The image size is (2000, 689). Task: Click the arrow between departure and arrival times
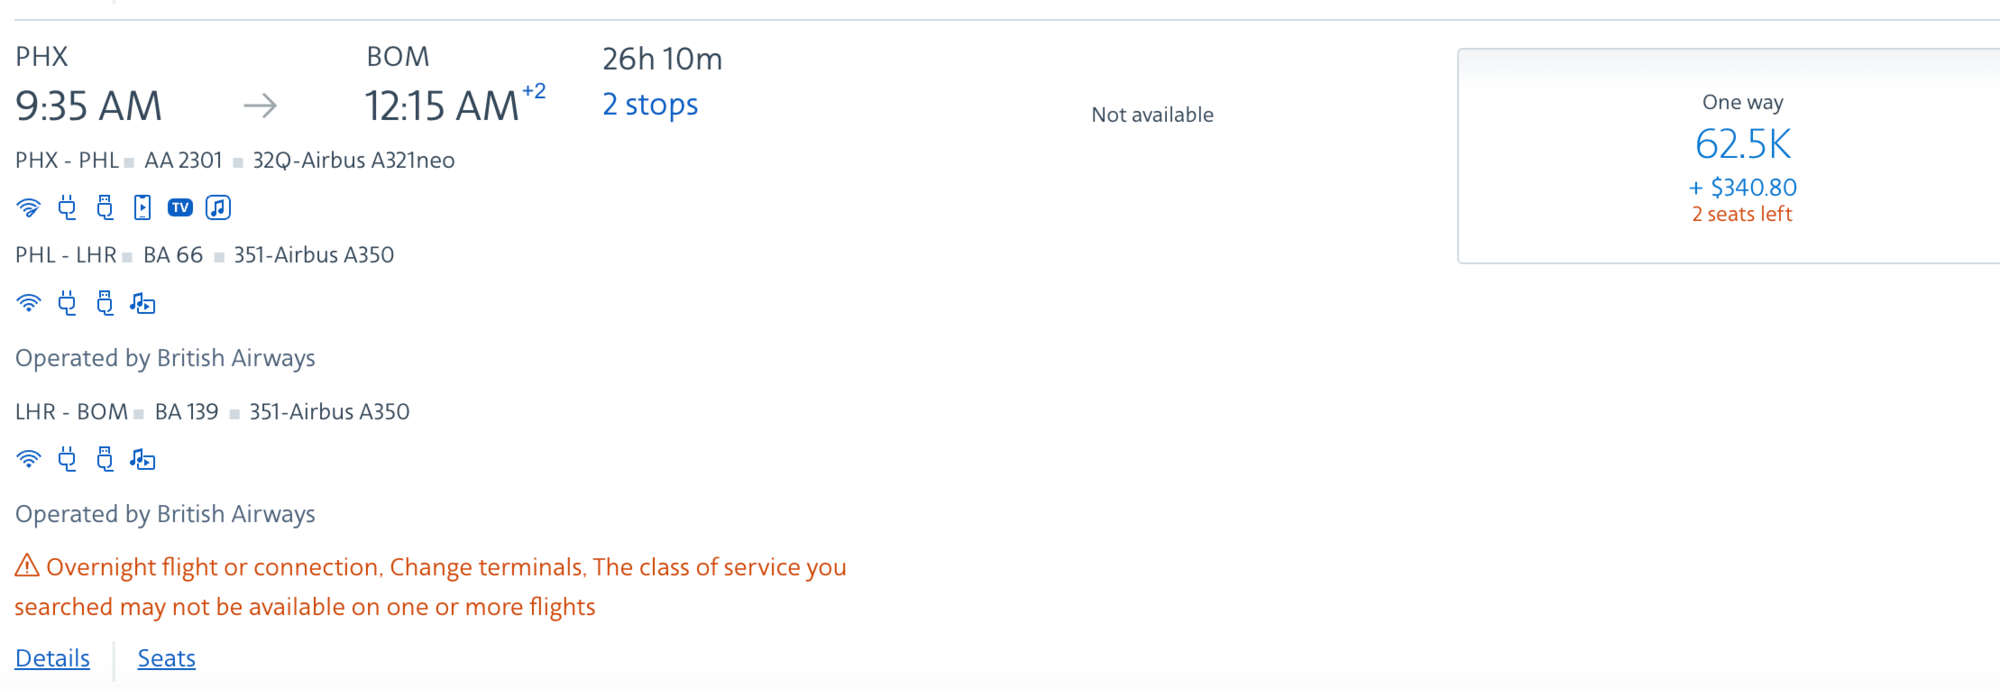[x=260, y=106]
